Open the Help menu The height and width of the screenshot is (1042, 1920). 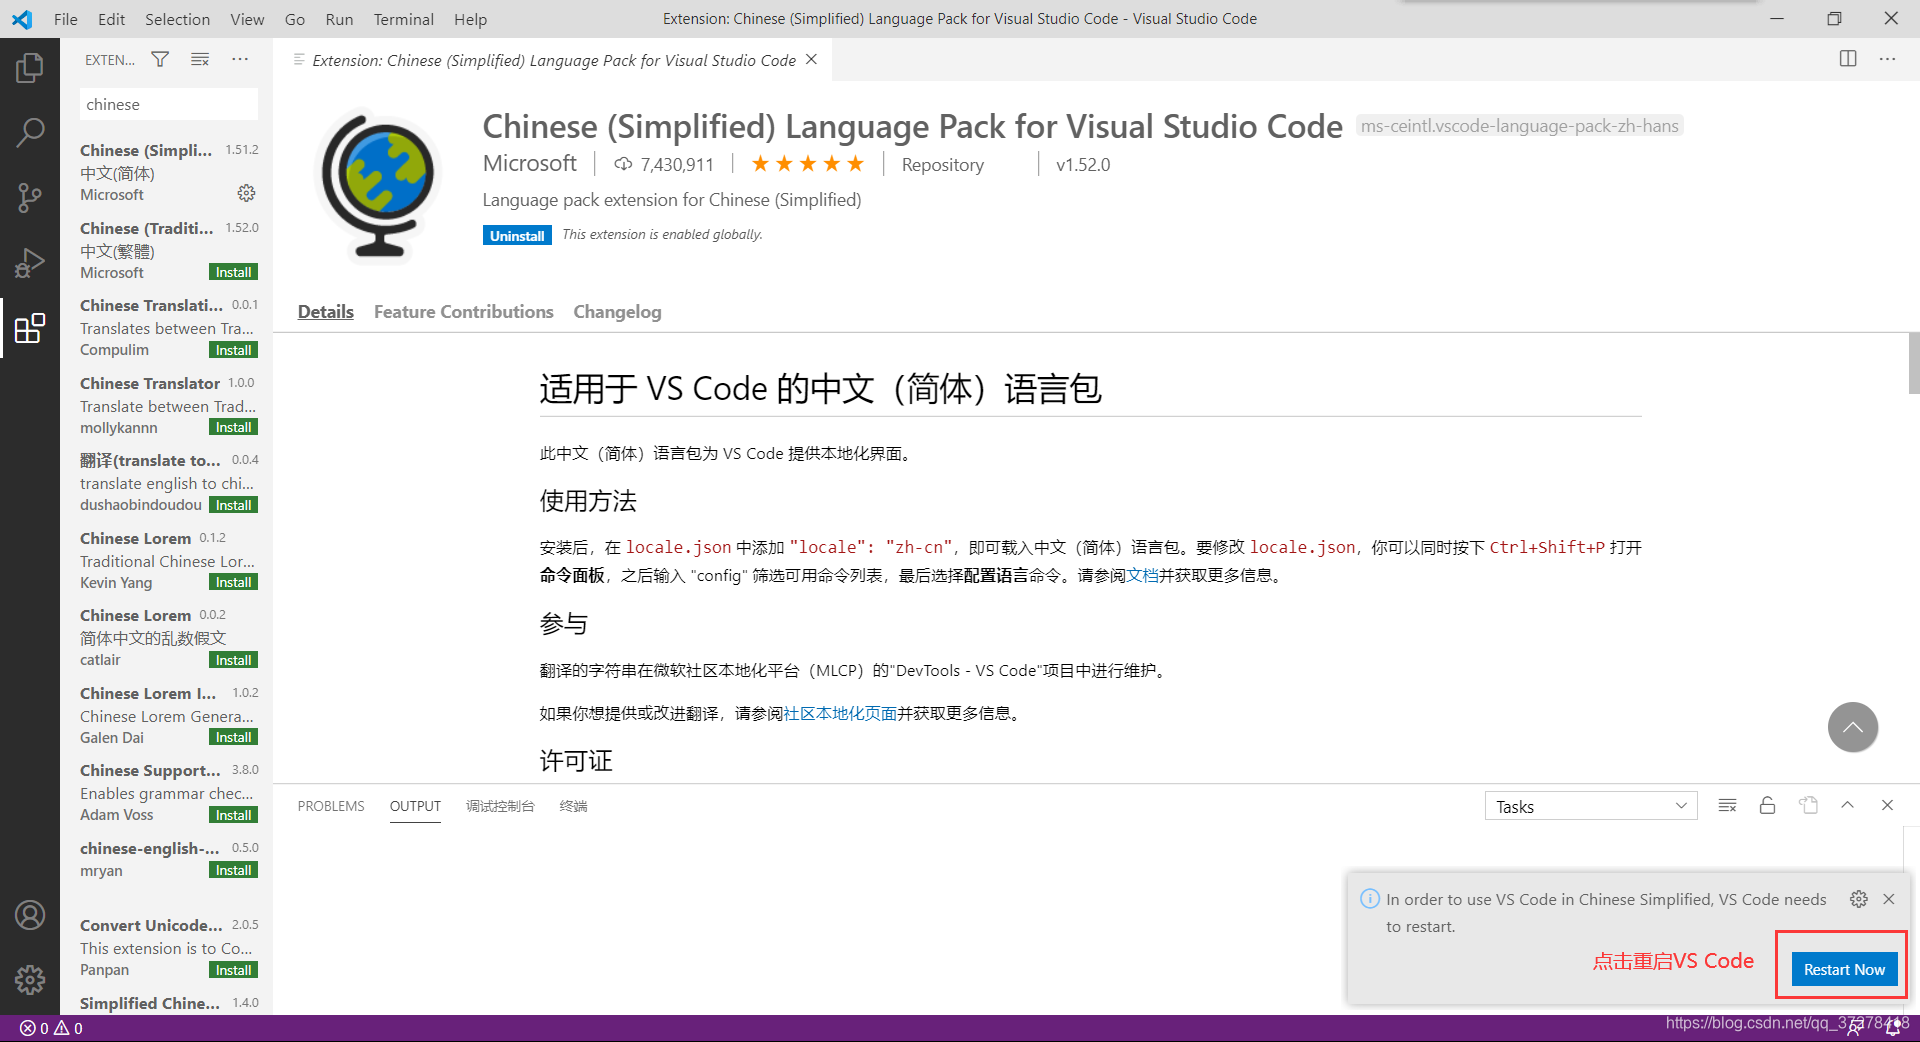coord(470,19)
